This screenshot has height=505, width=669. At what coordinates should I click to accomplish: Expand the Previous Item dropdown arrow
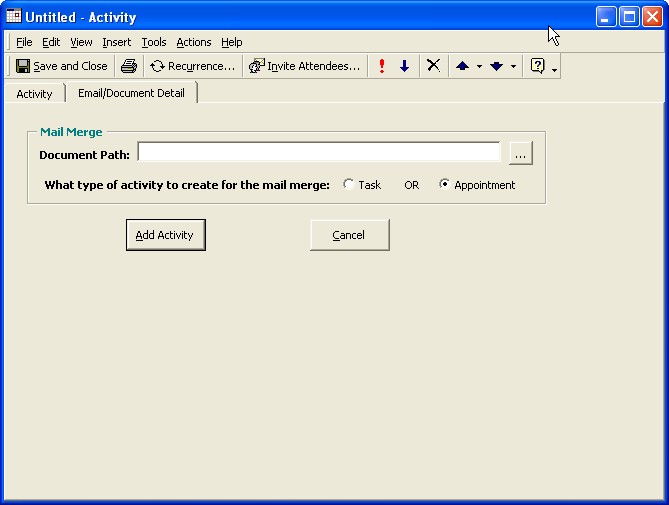[479, 67]
